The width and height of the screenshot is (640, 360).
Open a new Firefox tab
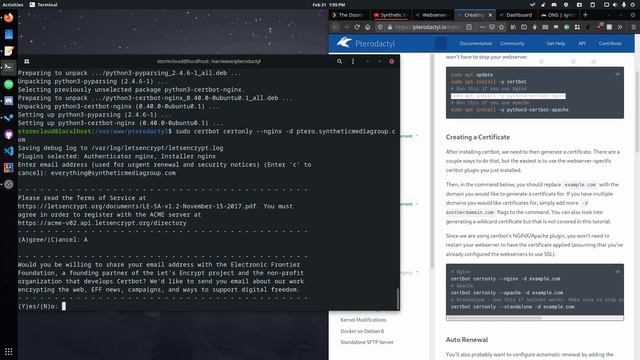point(585,15)
